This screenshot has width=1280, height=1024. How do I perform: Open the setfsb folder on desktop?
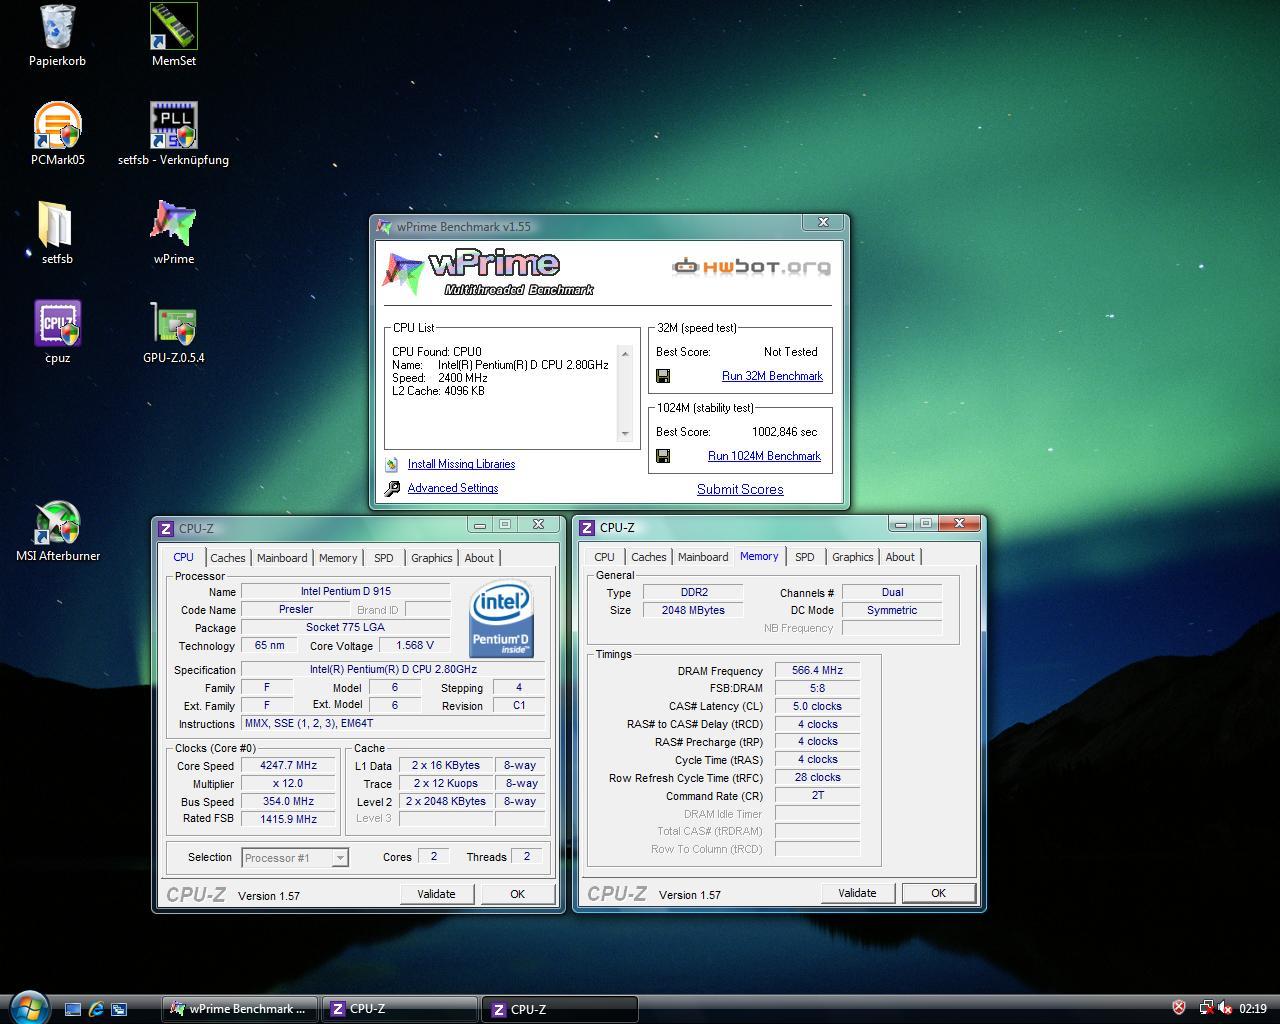(x=57, y=233)
